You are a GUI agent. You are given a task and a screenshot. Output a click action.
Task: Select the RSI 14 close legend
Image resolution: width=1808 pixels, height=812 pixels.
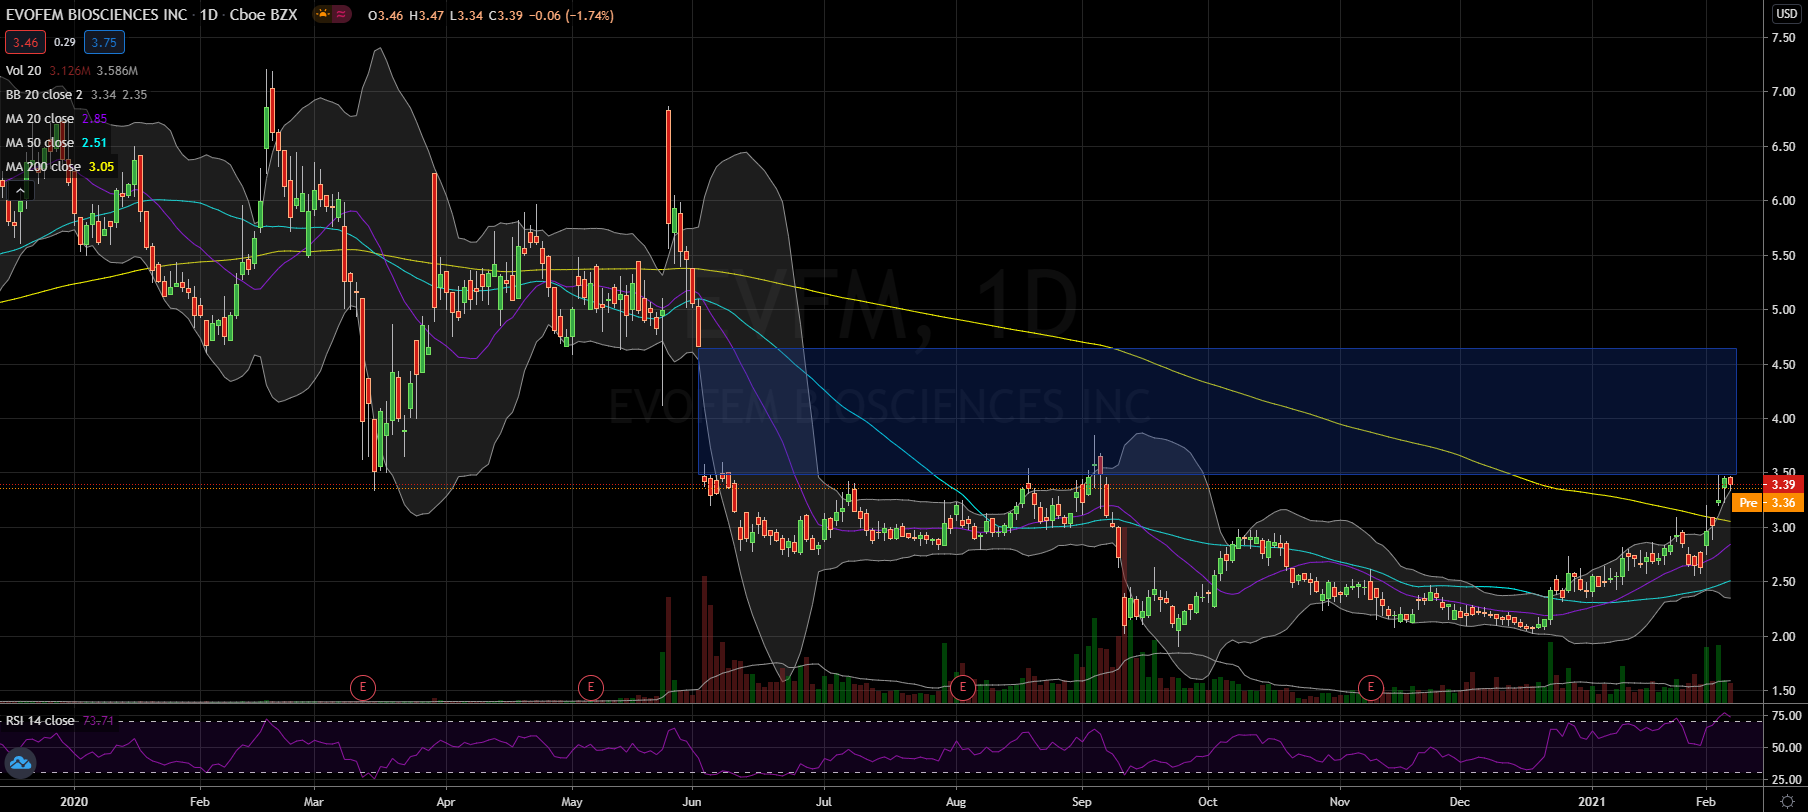(40, 721)
